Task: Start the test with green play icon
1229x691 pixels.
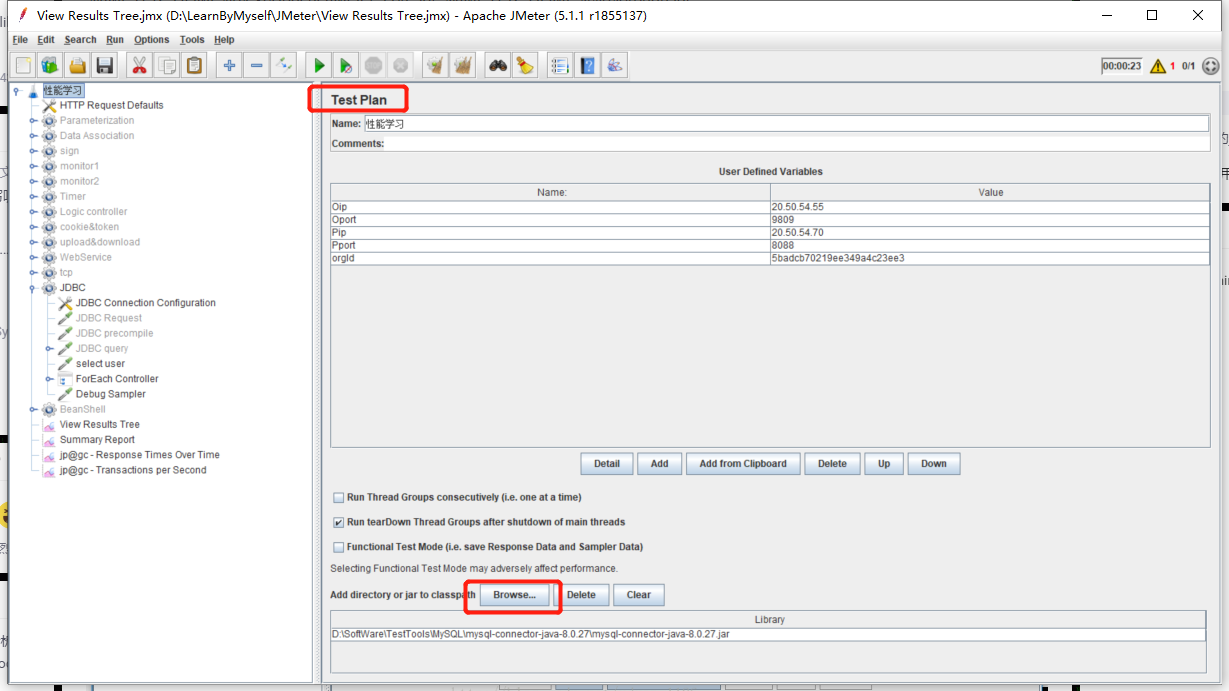Action: click(x=319, y=66)
